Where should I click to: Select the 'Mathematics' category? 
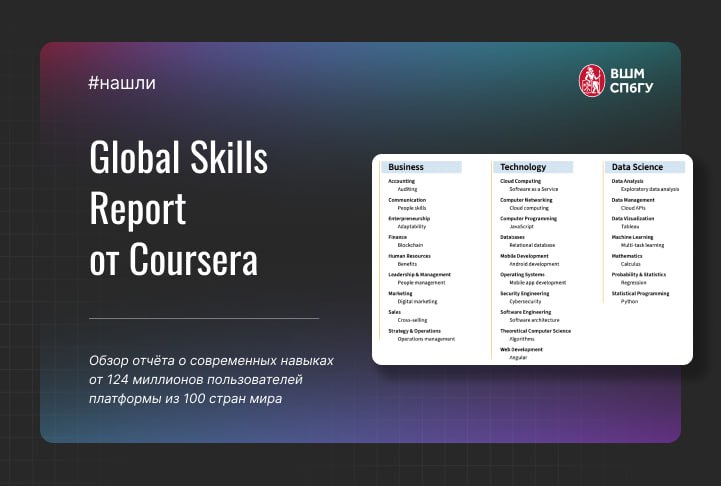click(627, 256)
